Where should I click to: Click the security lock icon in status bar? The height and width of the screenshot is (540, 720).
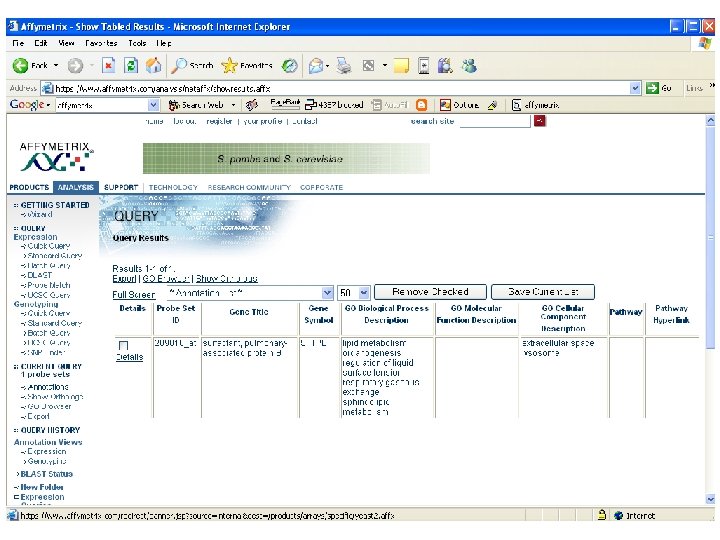pyautogui.click(x=602, y=515)
